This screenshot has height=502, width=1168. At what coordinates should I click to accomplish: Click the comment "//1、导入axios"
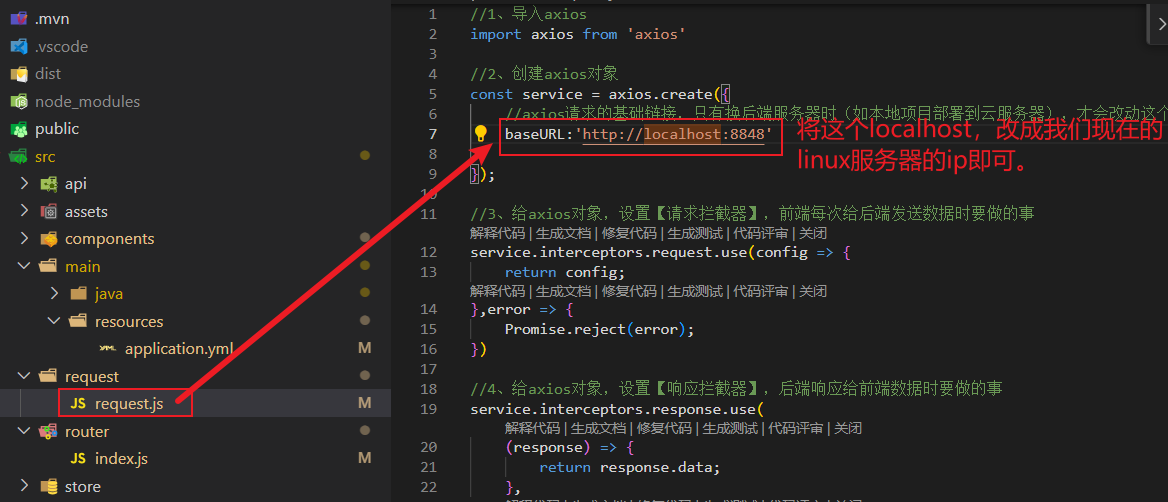pyautogui.click(x=529, y=14)
